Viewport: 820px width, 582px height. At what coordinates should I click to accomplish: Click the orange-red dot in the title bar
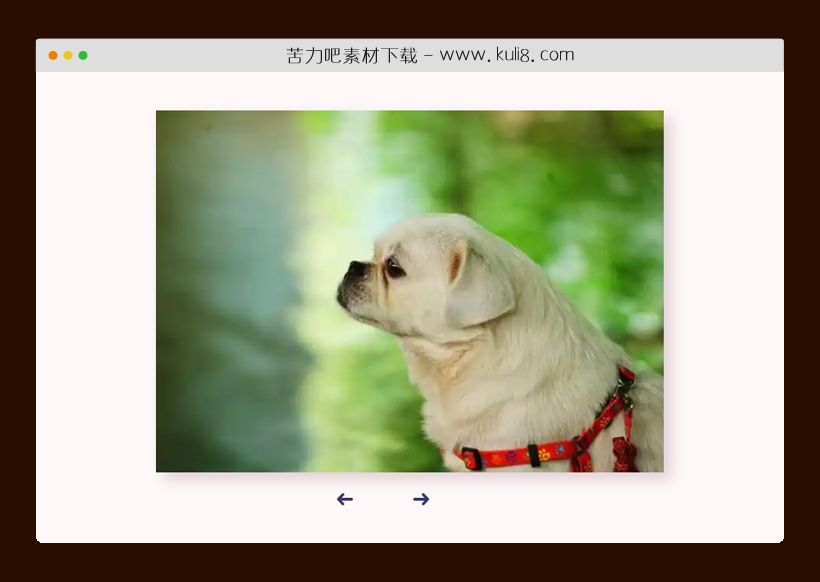[x=53, y=55]
